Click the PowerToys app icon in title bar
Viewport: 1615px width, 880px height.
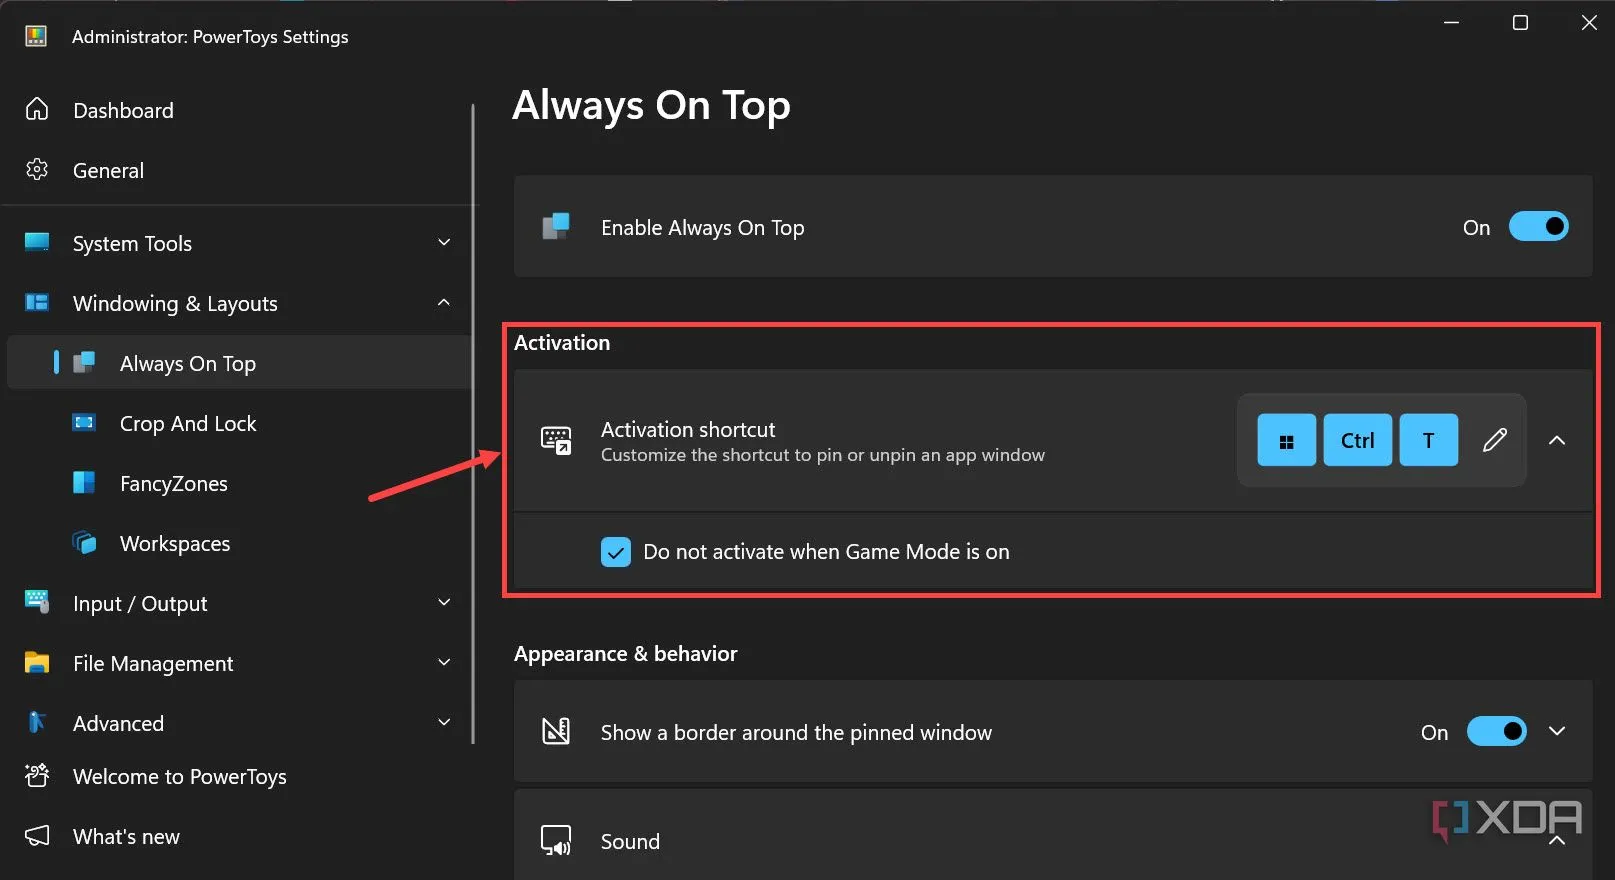pyautogui.click(x=36, y=36)
